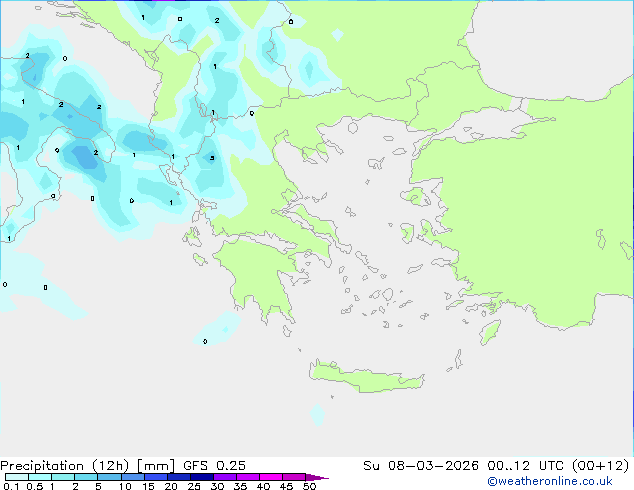634x490 pixels.
Task: Click the legend label "25"
Action: click(x=194, y=486)
